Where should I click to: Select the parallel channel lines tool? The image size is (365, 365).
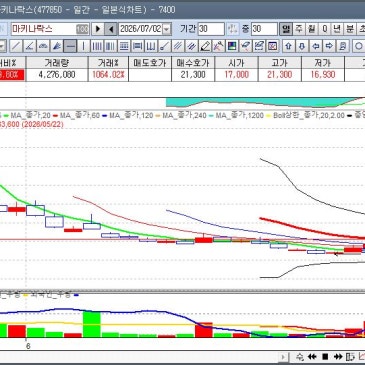[178, 46]
